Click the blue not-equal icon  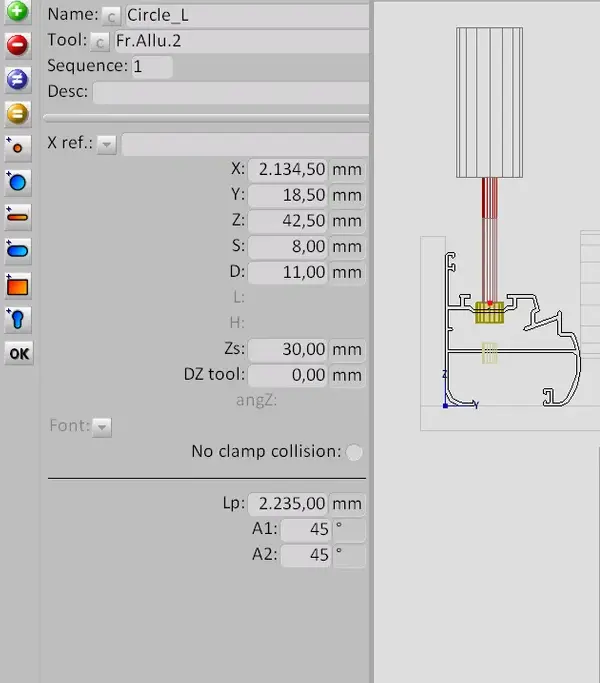(x=17, y=79)
